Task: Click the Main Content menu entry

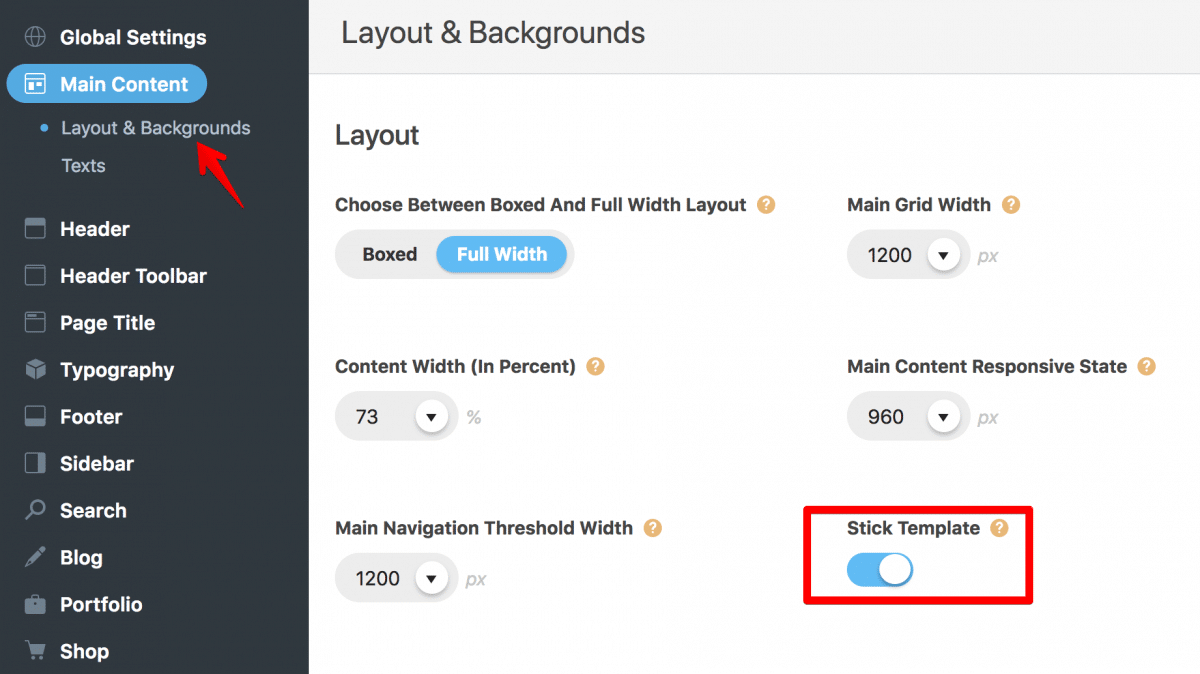Action: [107, 84]
